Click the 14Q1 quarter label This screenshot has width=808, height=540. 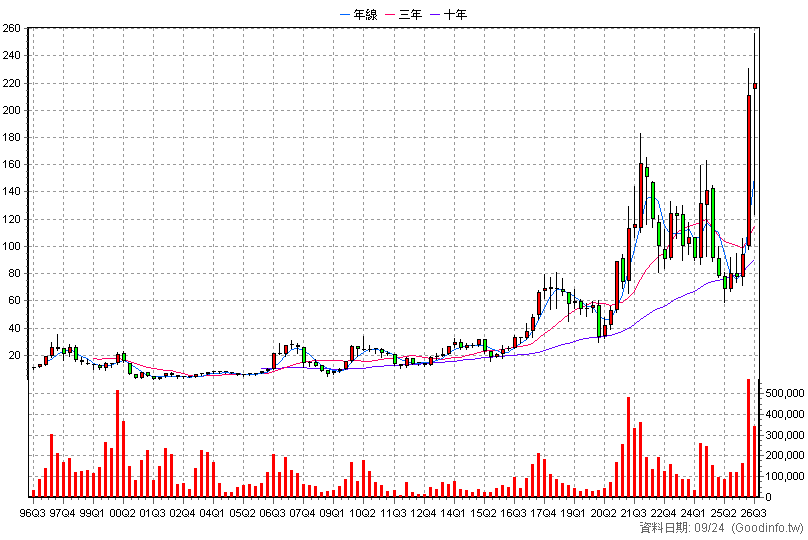453,514
